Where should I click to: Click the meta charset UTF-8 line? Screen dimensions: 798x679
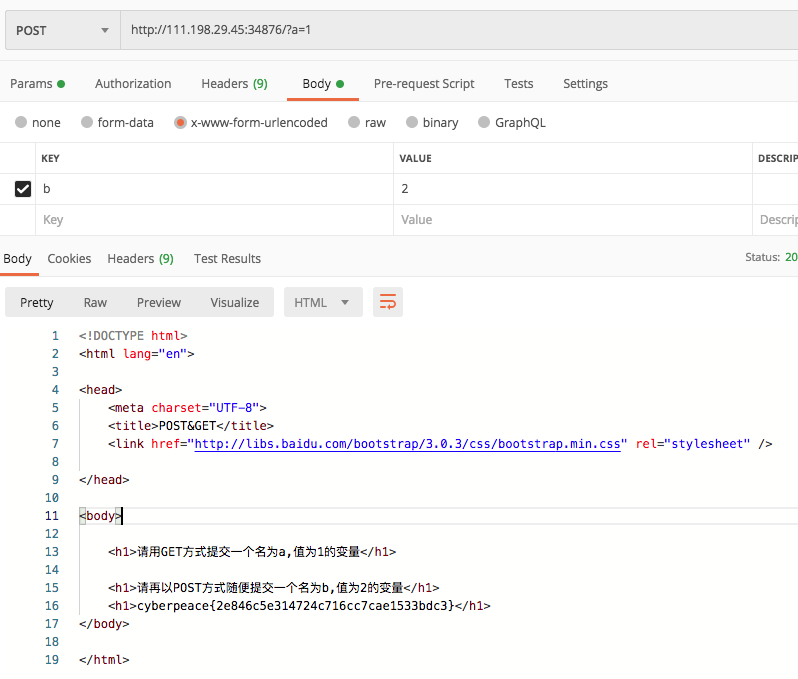pos(187,408)
